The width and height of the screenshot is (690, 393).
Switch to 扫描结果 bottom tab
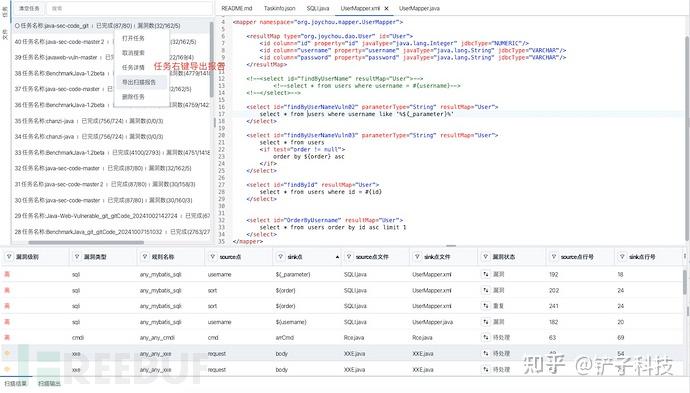point(16,384)
